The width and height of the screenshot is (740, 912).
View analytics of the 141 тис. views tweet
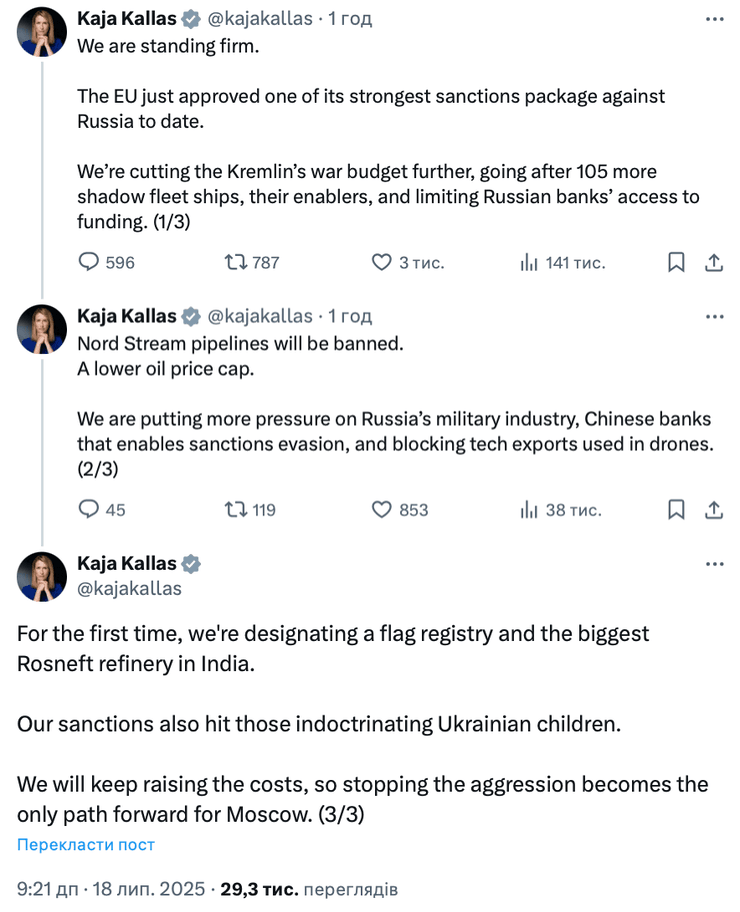point(529,262)
